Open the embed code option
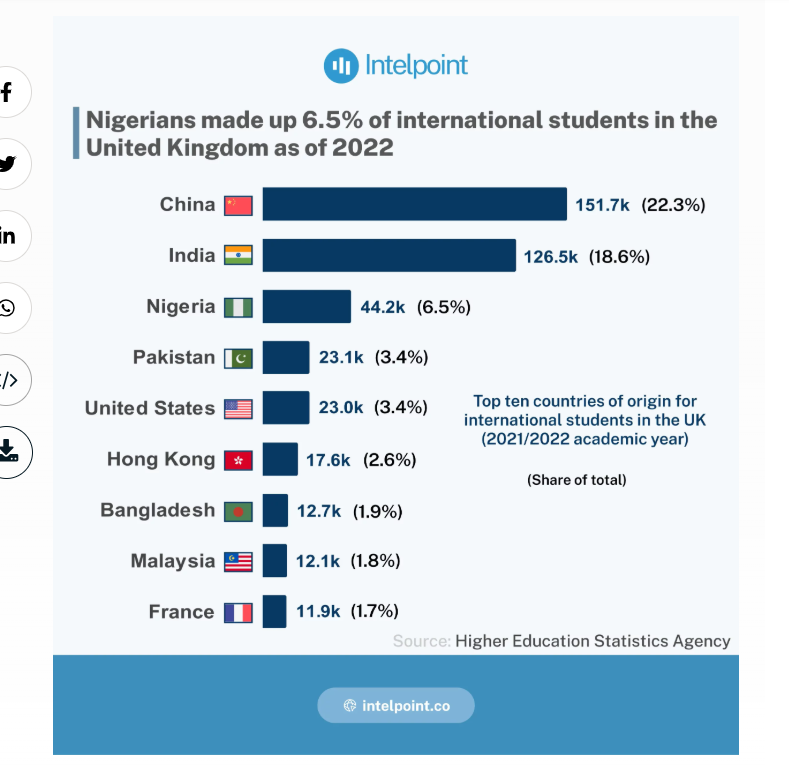Screen dimensions: 789x765 [8, 380]
